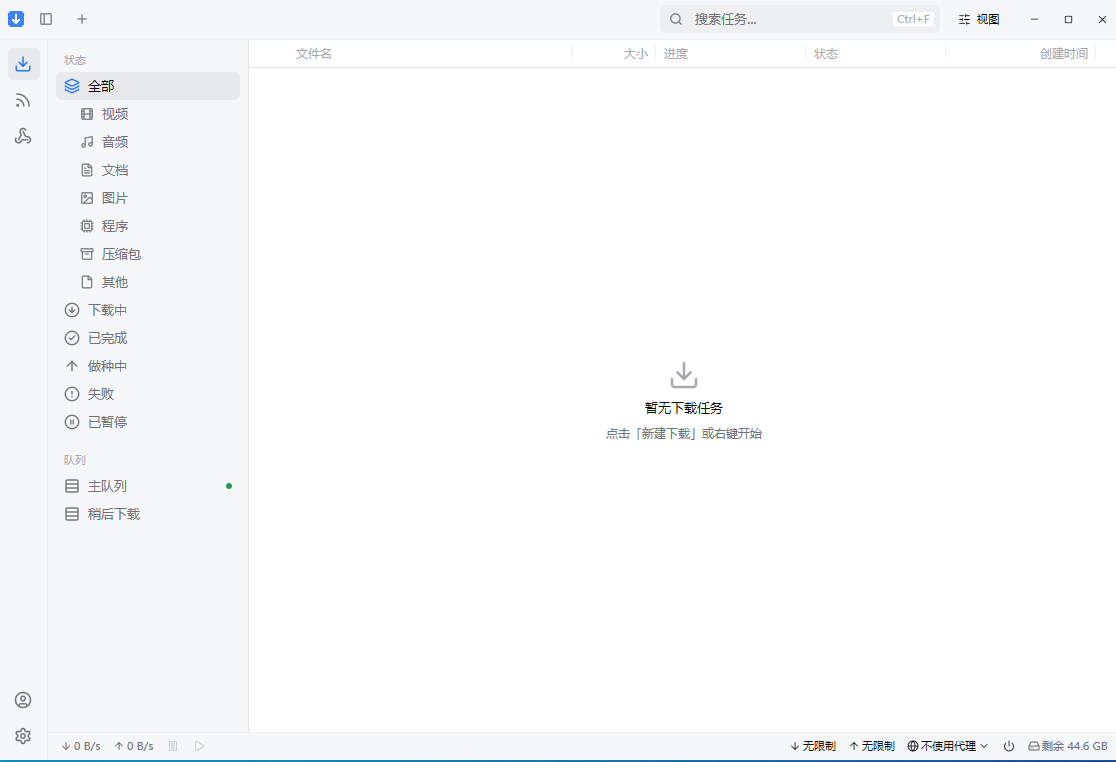
Task: Filter by 其他 category
Action: 148,282
